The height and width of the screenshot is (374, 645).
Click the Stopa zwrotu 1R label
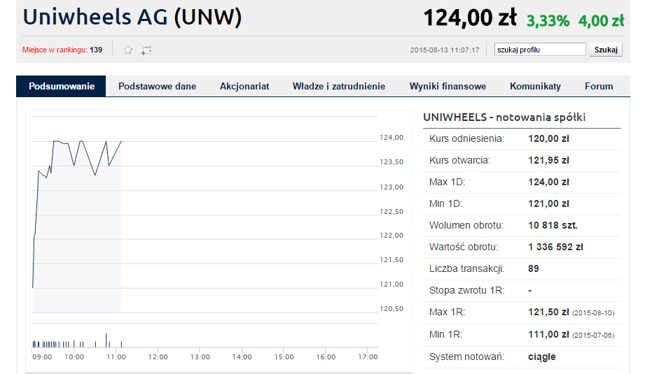tap(466, 290)
